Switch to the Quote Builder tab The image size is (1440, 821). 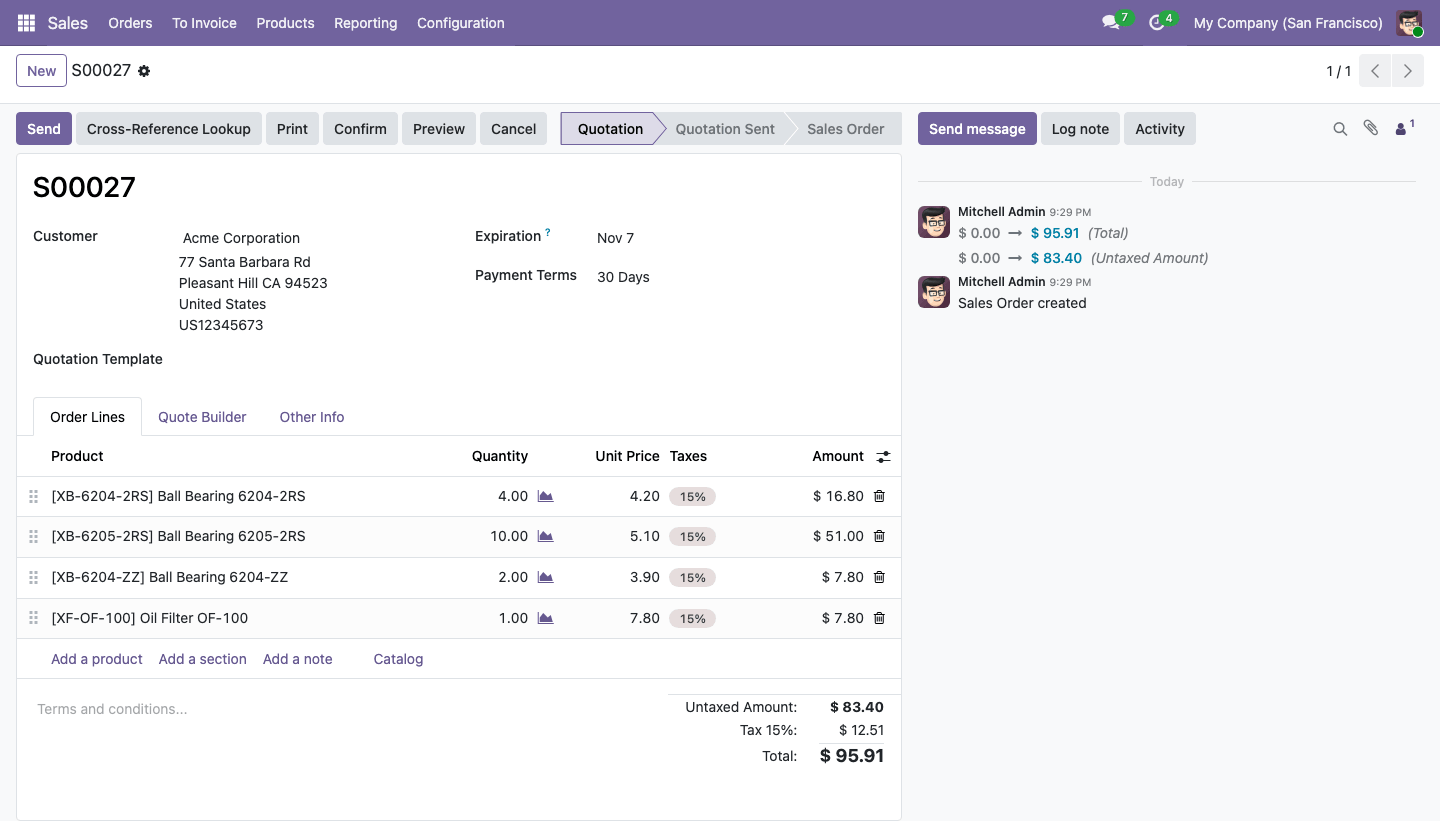point(202,417)
